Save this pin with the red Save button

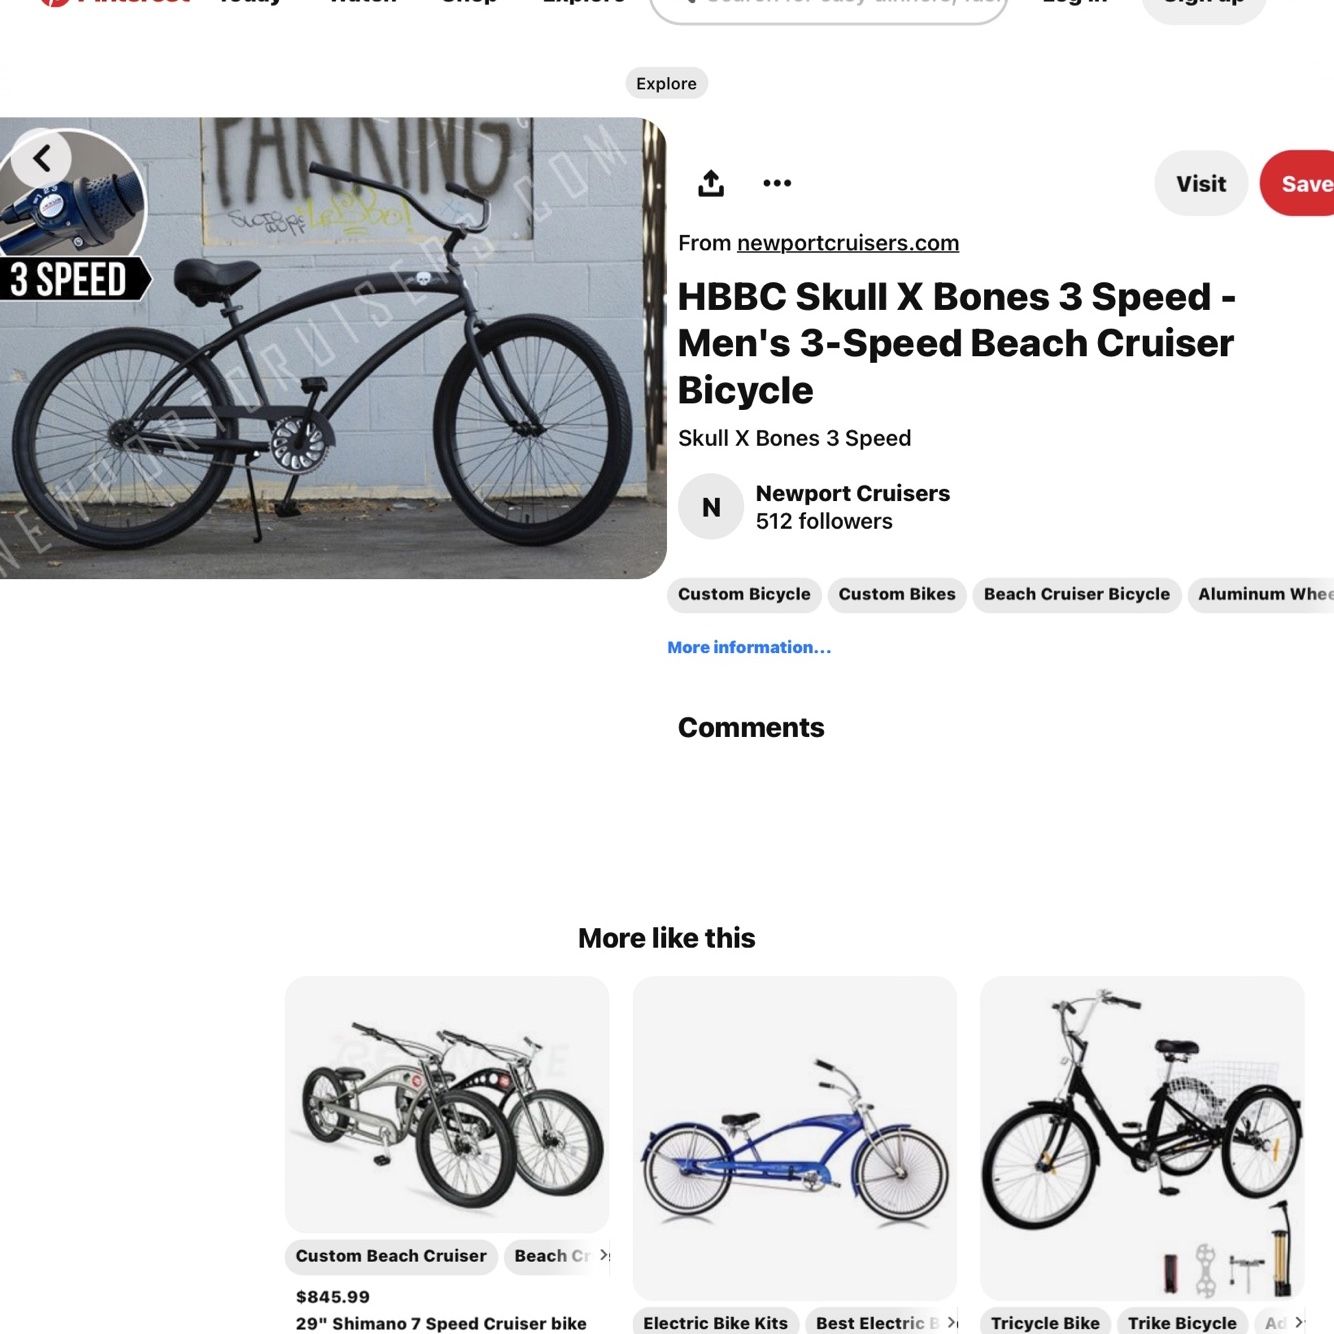click(x=1298, y=184)
